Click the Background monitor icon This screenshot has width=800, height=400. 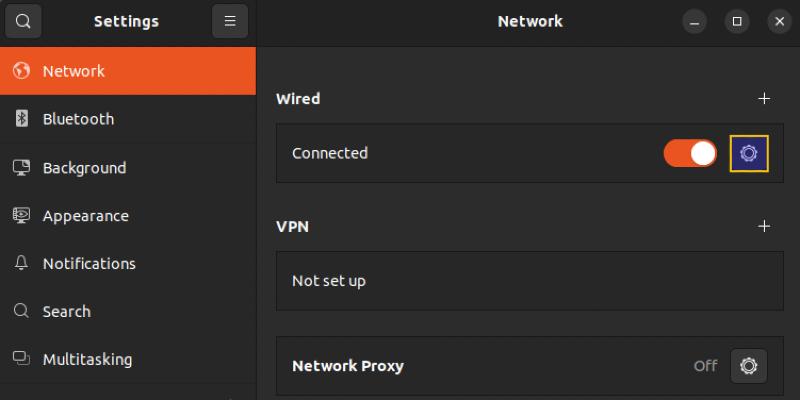(x=21, y=167)
